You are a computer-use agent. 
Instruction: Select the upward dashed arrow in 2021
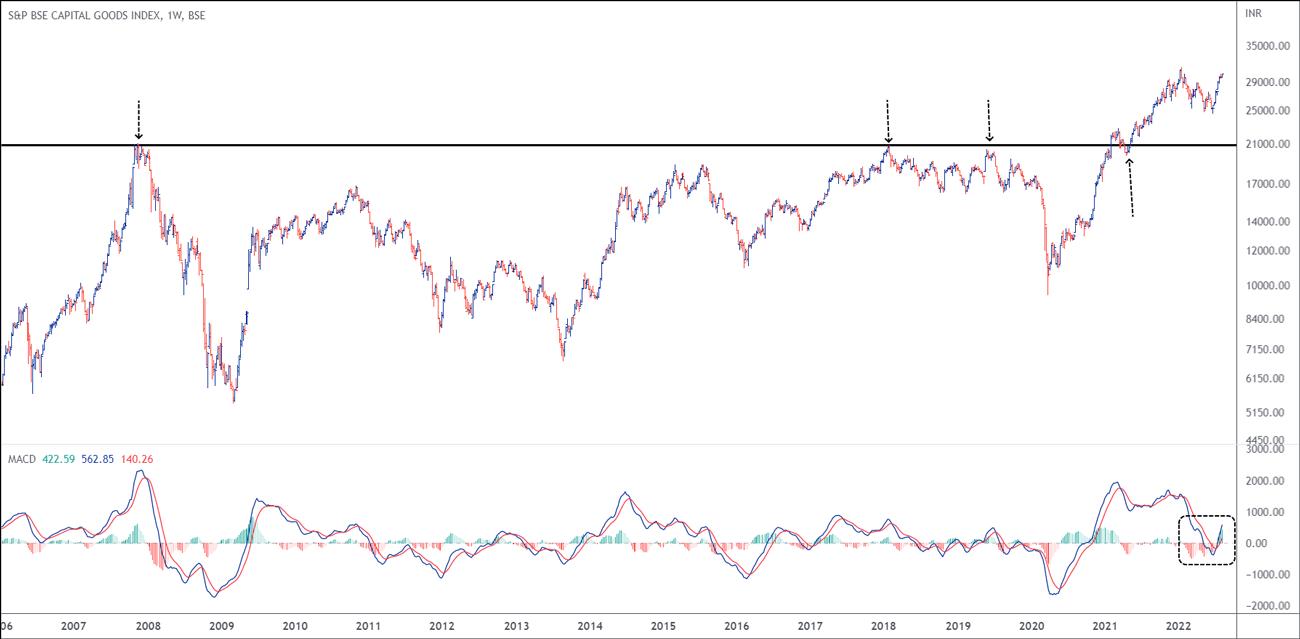coord(1130,185)
